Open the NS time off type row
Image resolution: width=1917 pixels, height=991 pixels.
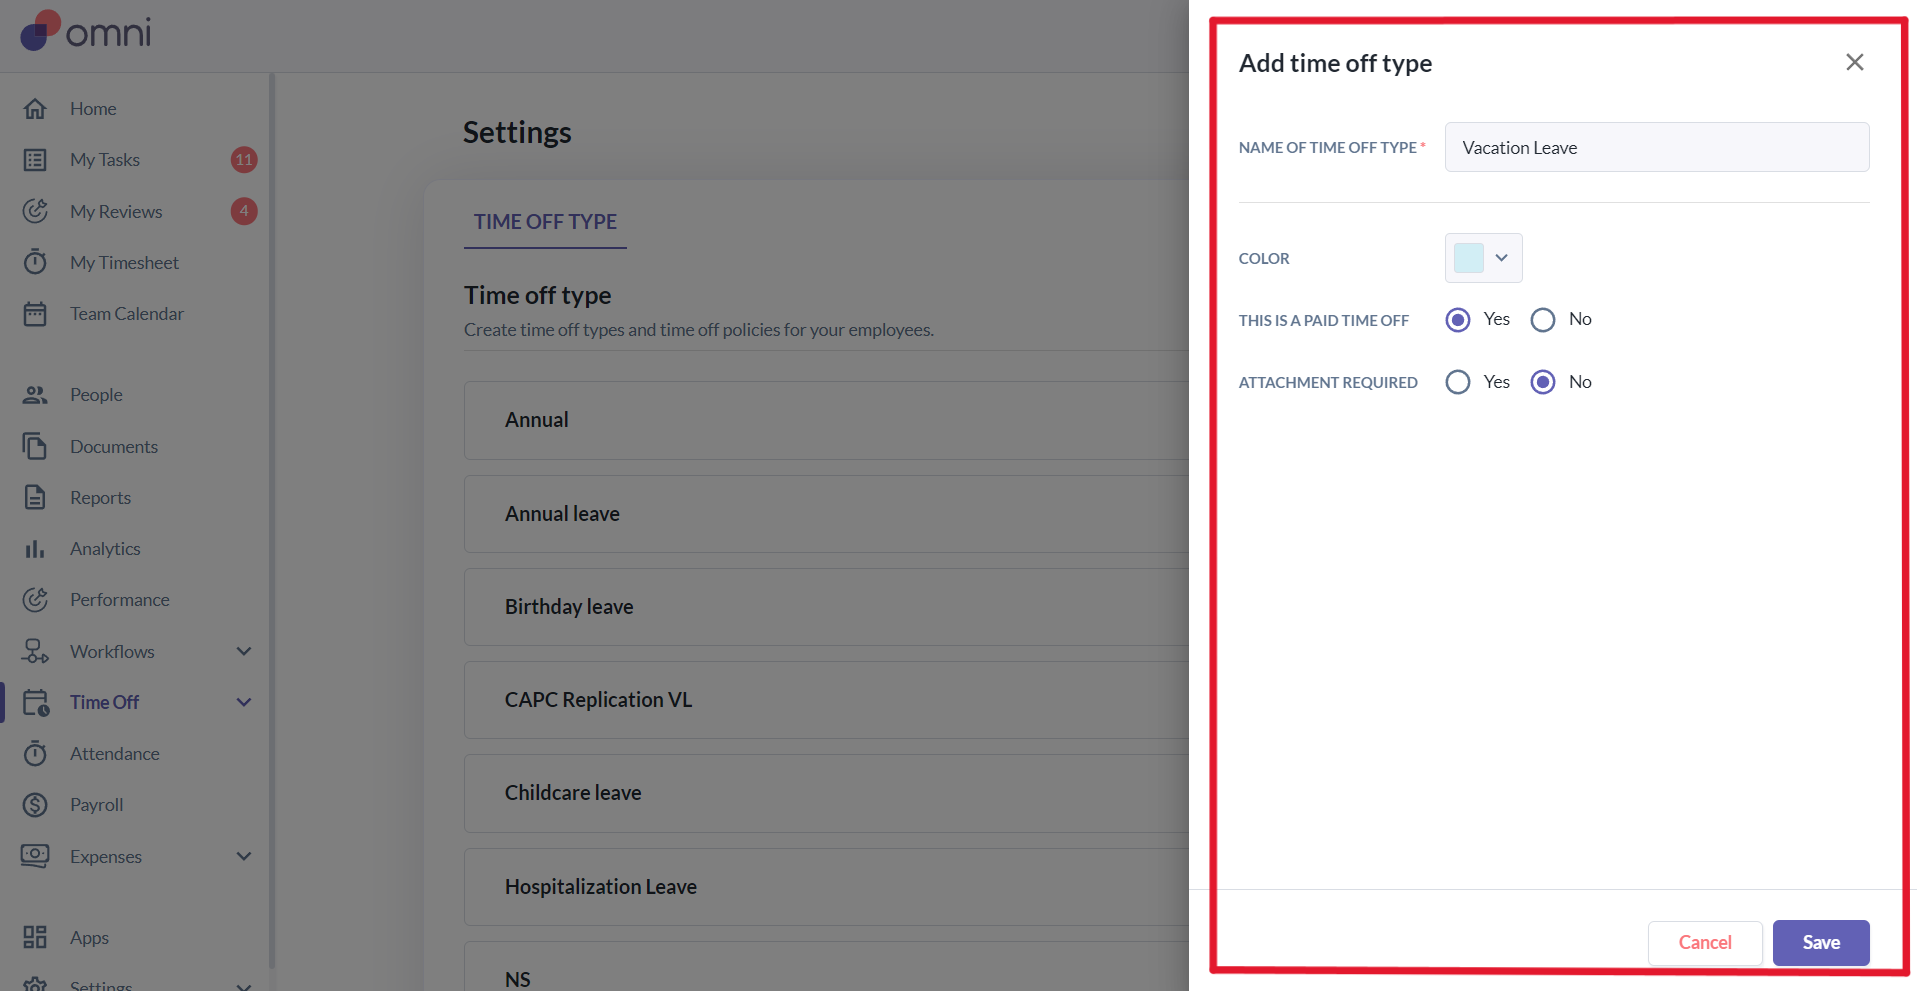tap(826, 966)
